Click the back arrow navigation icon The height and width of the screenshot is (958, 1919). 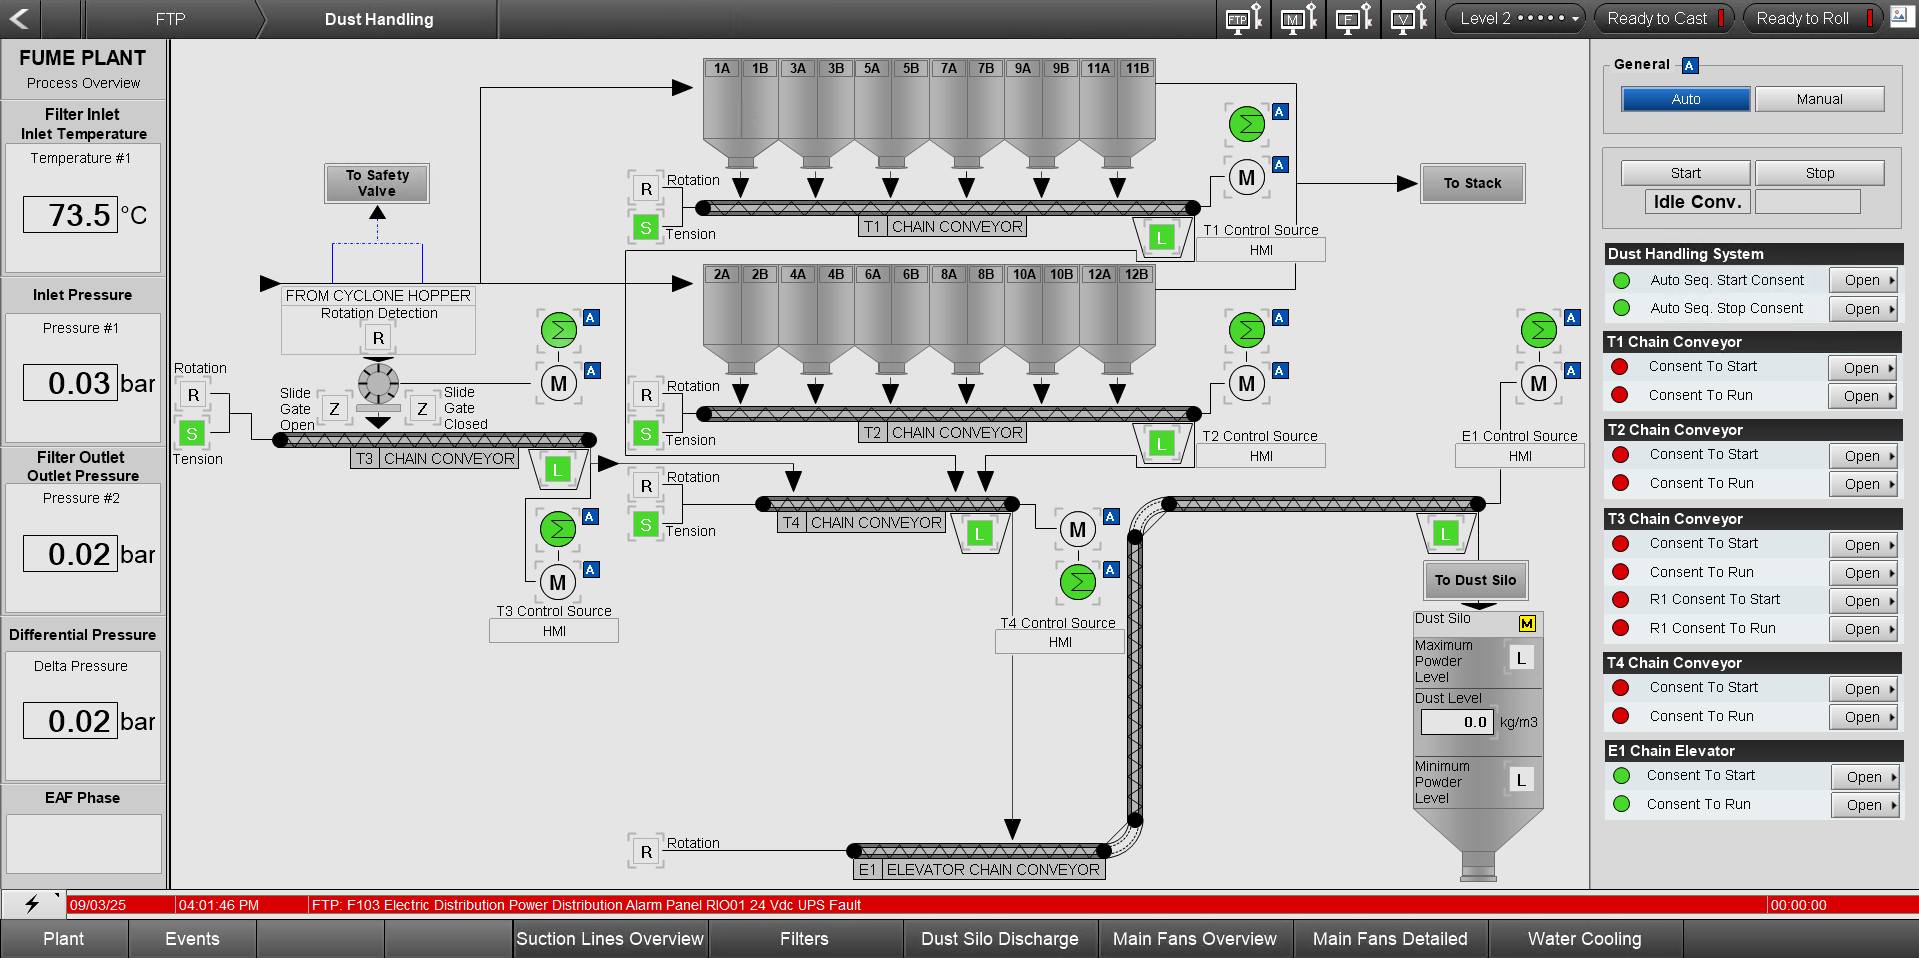coord(20,19)
